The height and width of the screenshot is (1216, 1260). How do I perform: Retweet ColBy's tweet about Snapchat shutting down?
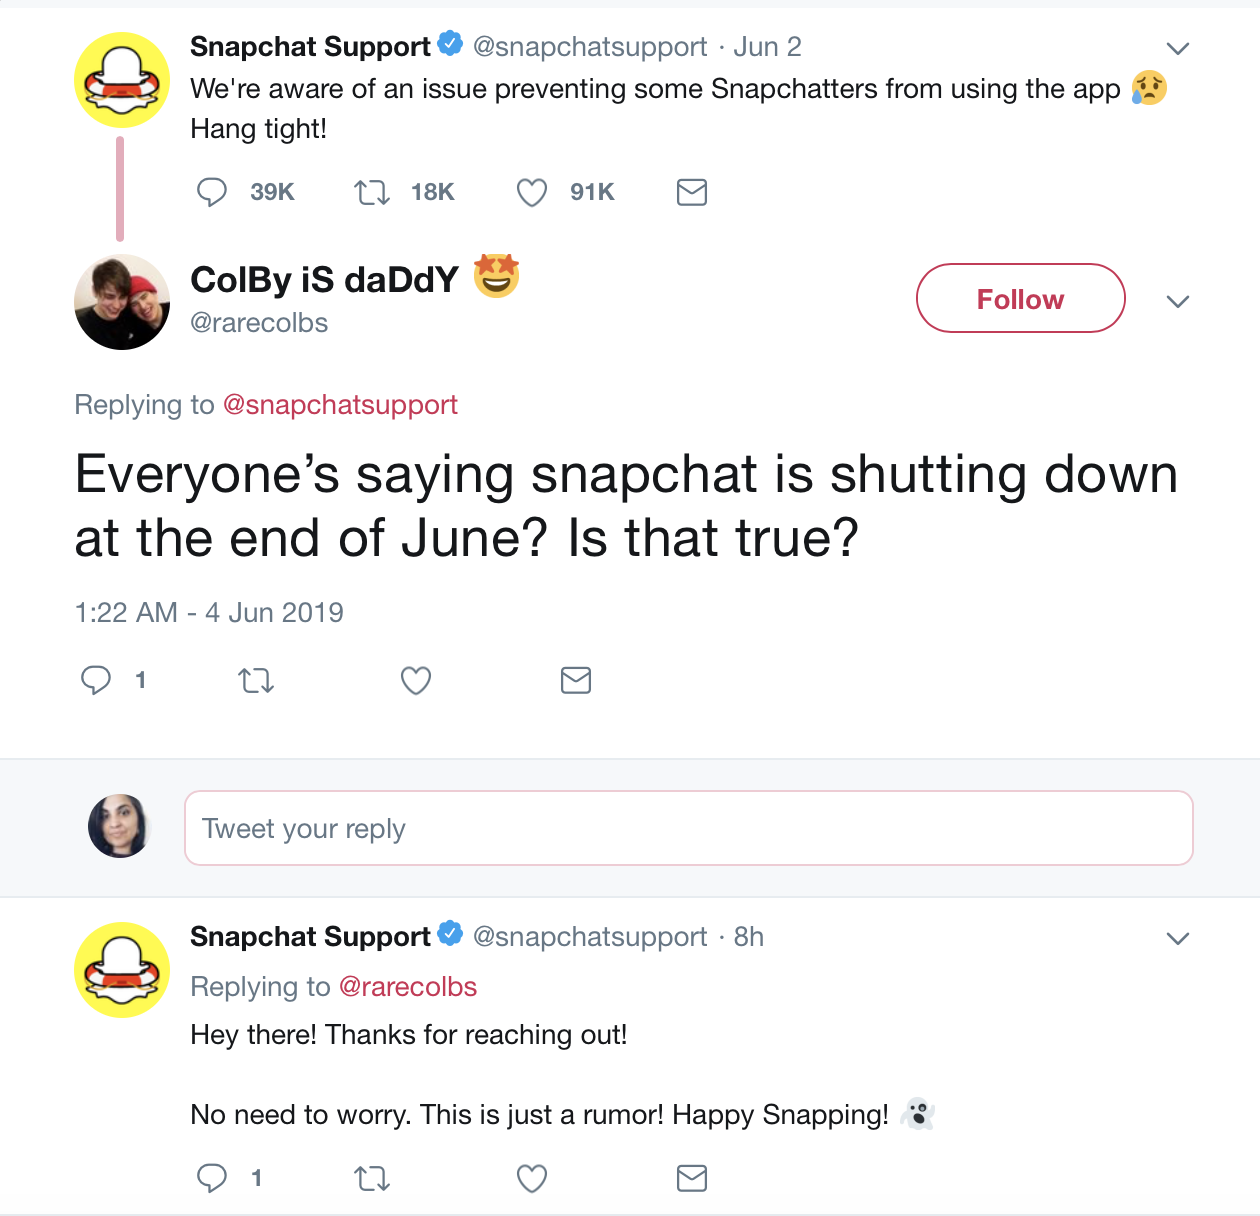pos(256,681)
